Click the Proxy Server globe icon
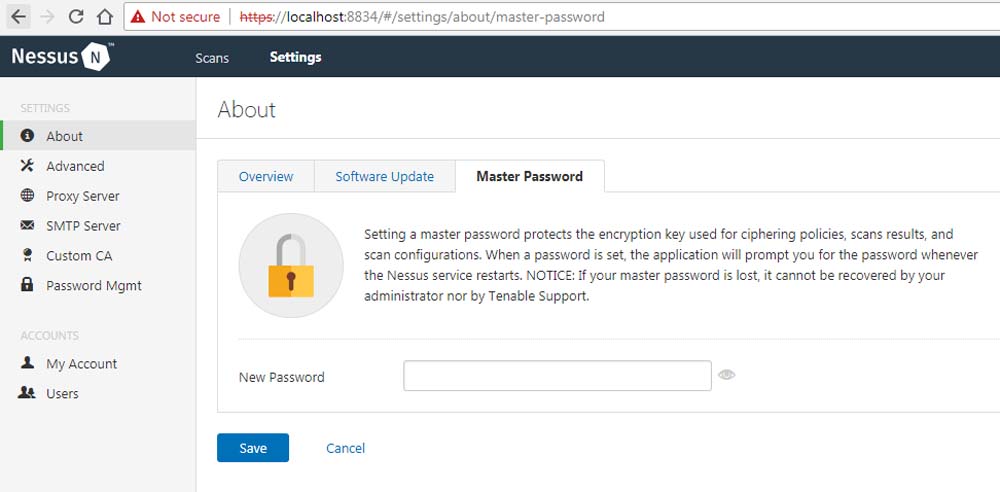The image size is (1000, 492). (x=27, y=196)
